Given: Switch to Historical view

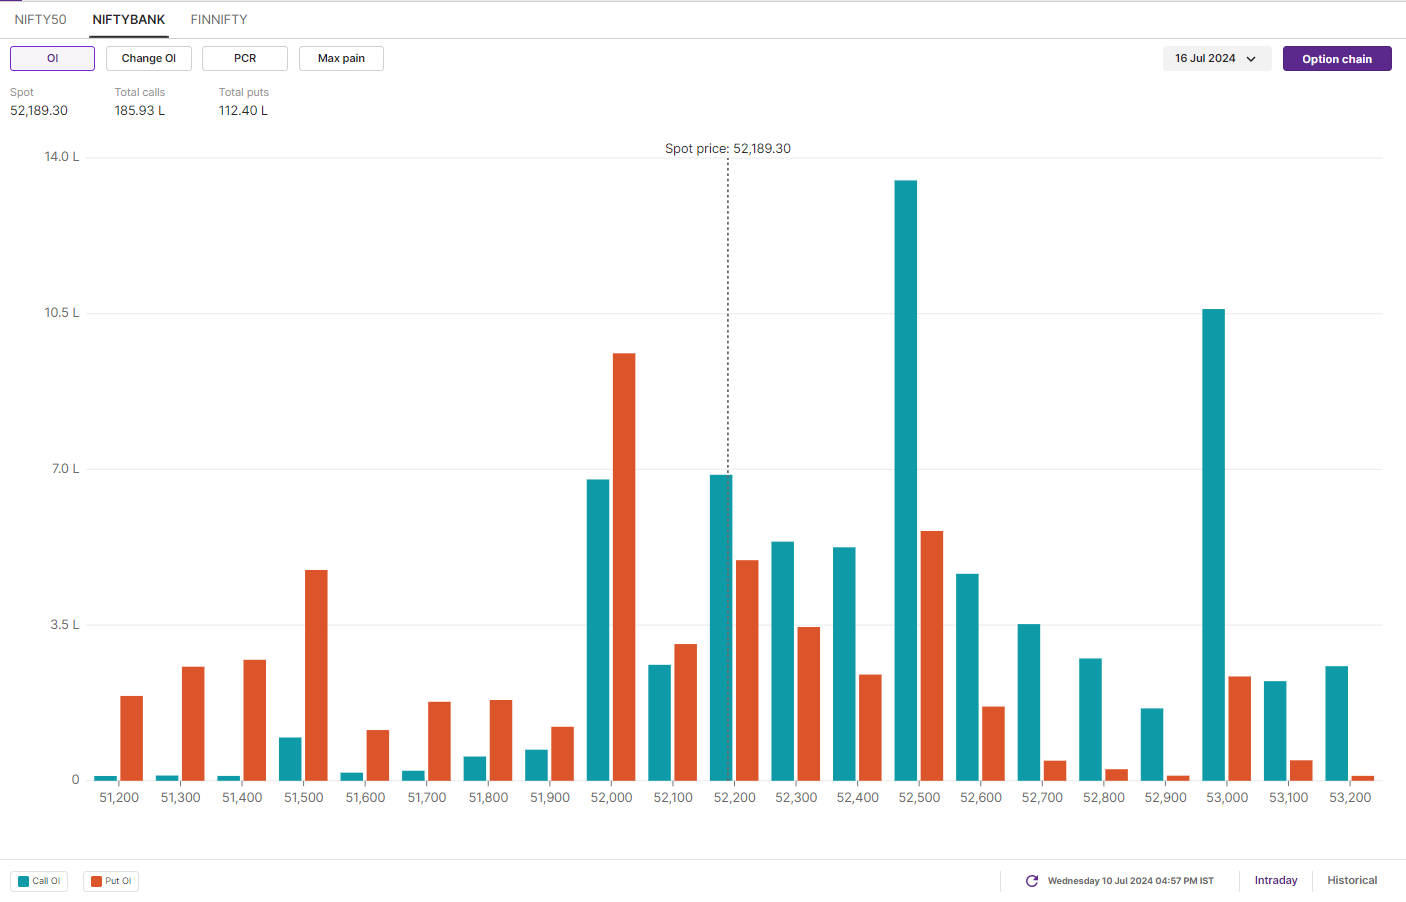Looking at the screenshot, I should click(1352, 880).
